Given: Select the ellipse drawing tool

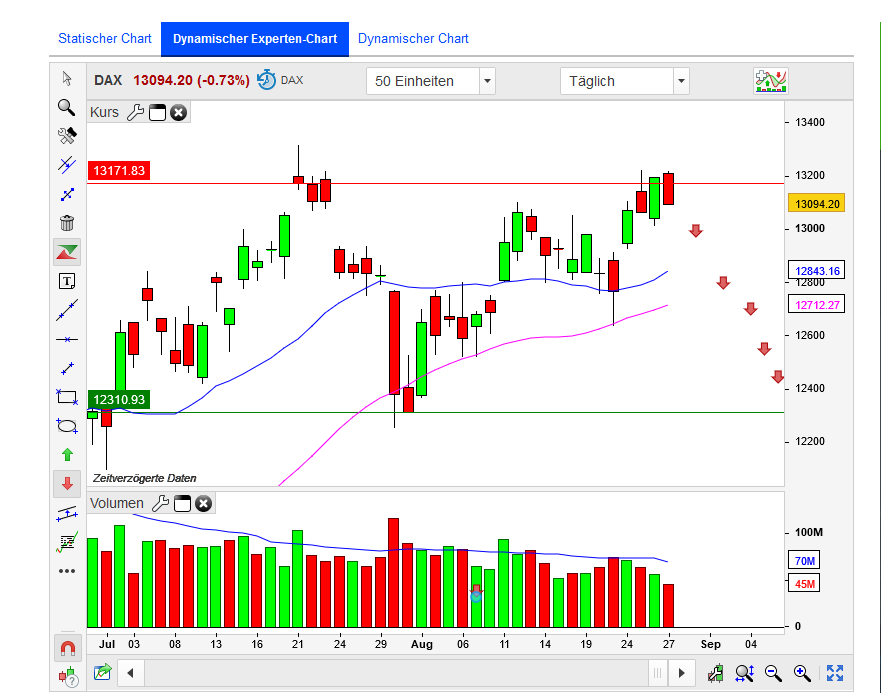Looking at the screenshot, I should 67,426.
